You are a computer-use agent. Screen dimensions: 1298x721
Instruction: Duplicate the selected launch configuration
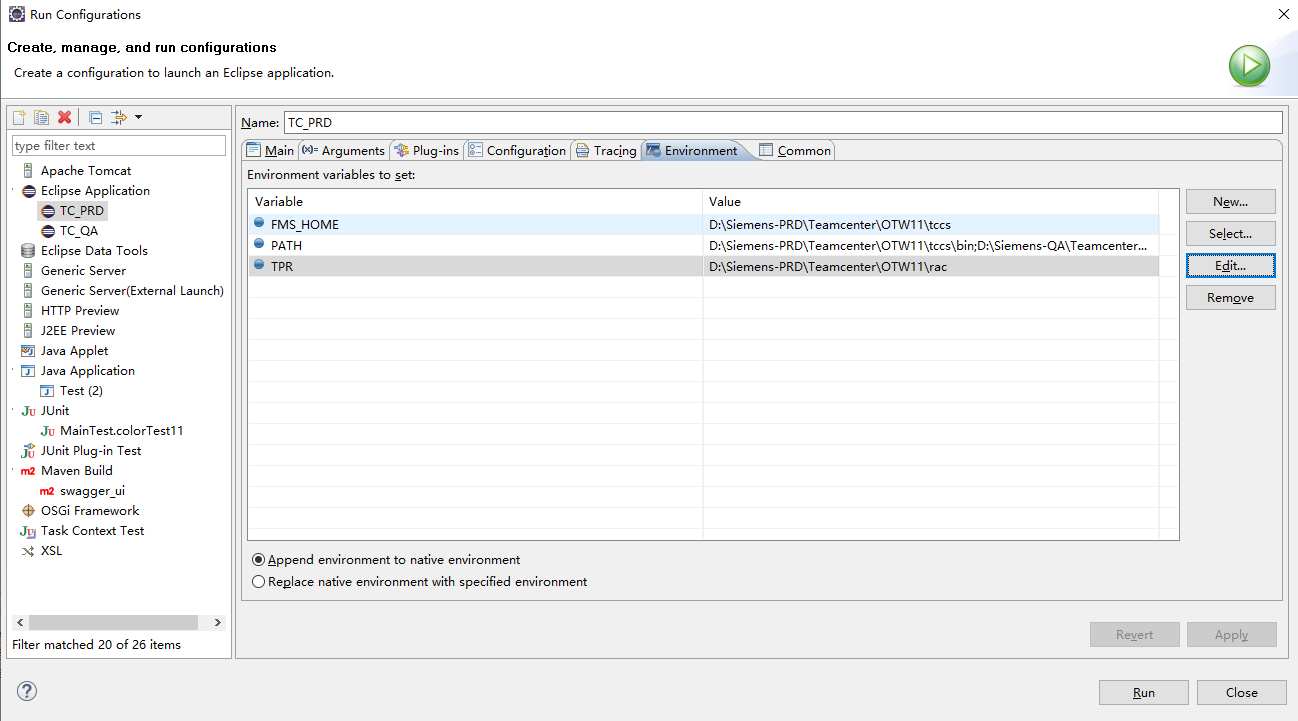click(x=40, y=117)
